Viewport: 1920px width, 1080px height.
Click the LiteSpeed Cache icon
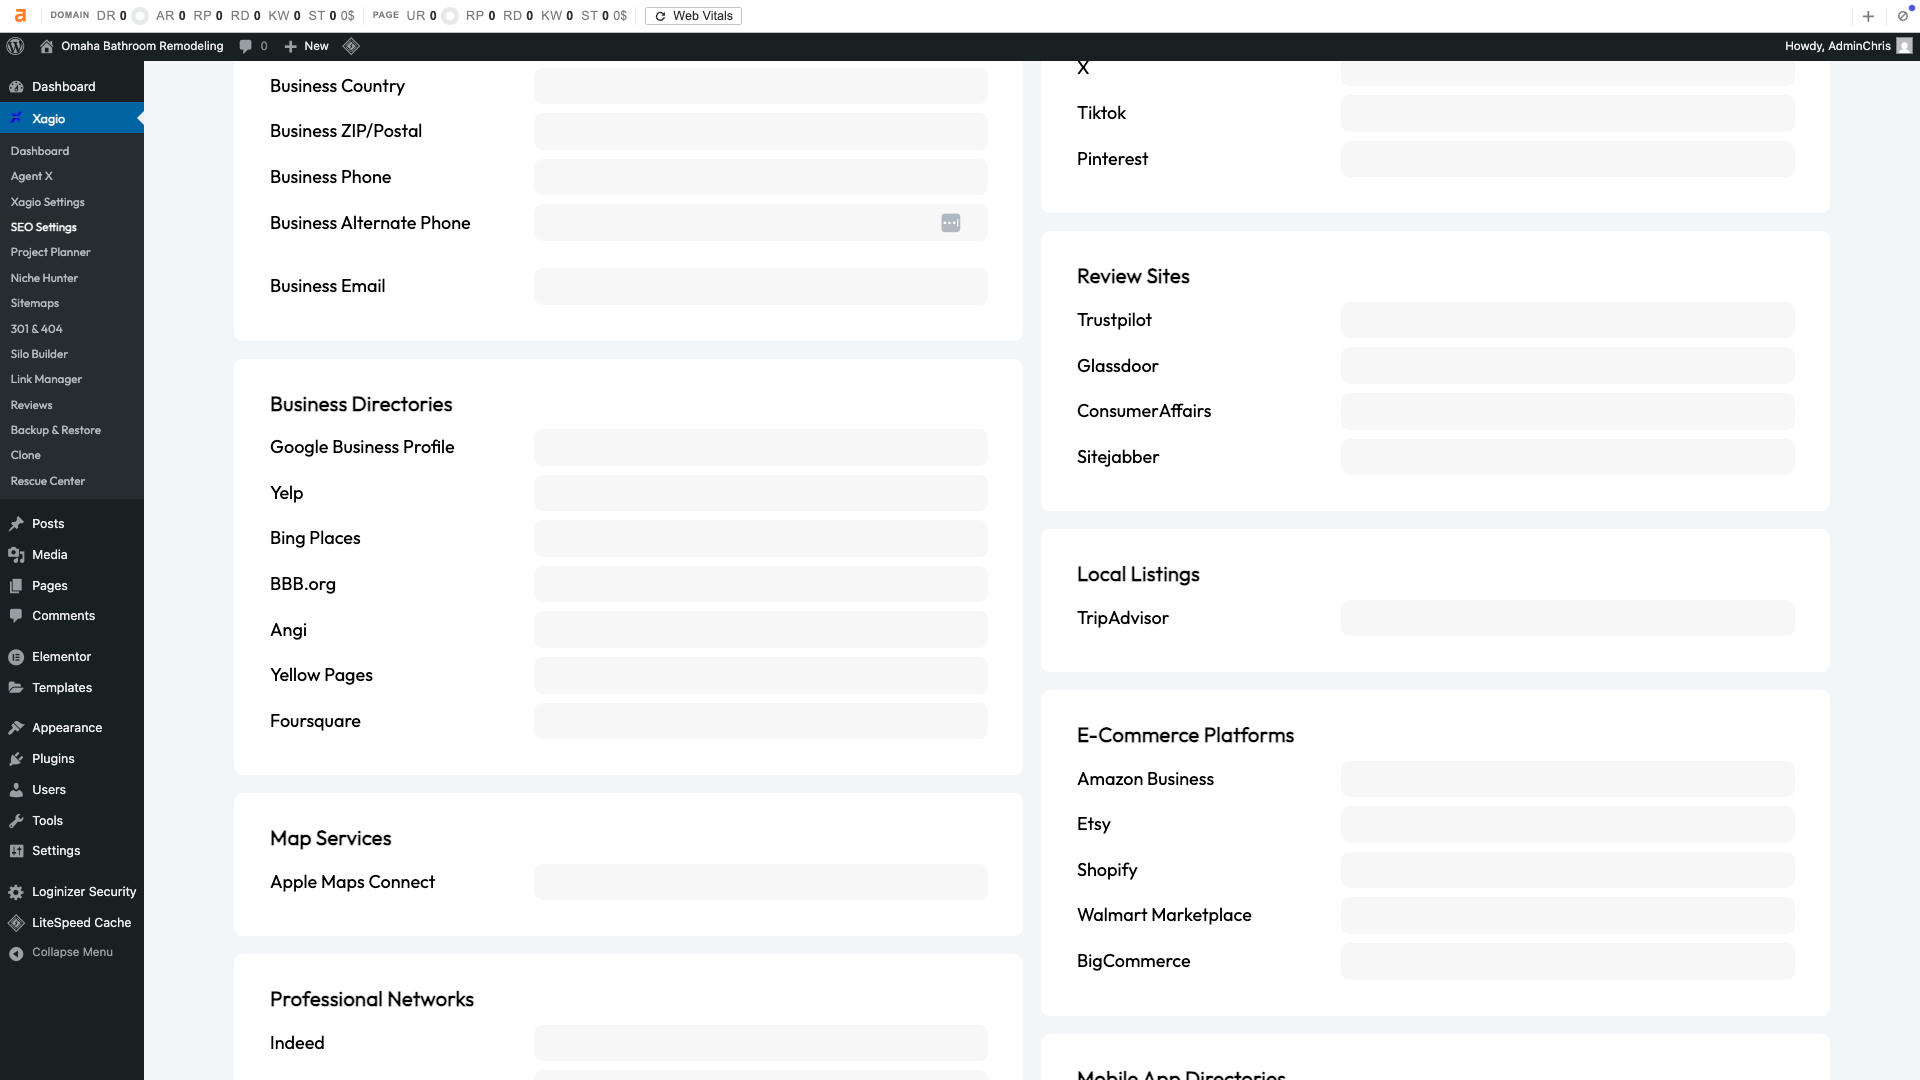tap(16, 923)
